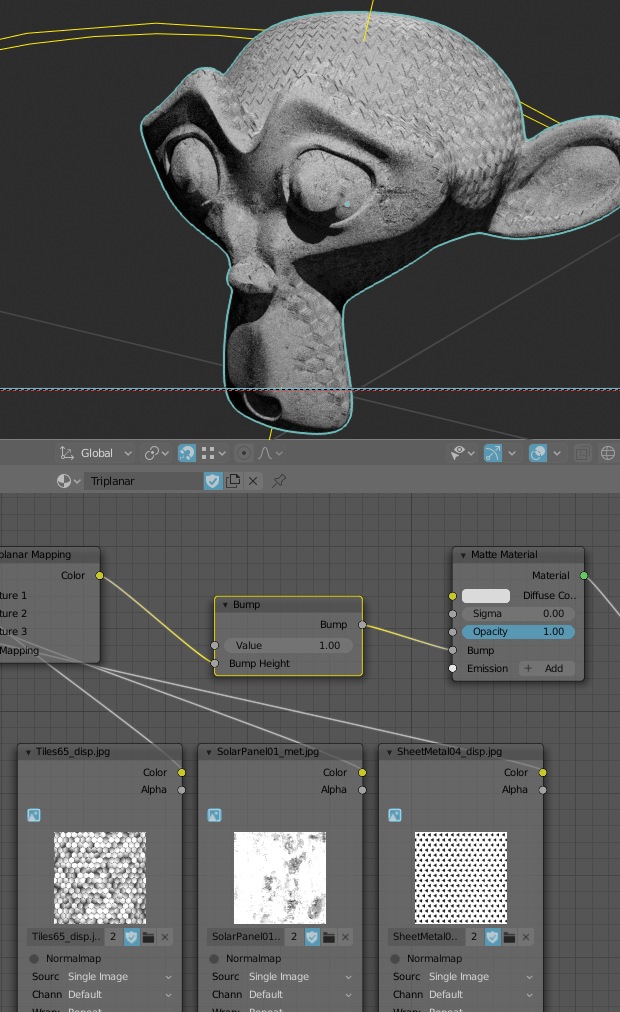Click image icon in SolarPanel01_met node
This screenshot has width=620, height=1012.
click(215, 816)
